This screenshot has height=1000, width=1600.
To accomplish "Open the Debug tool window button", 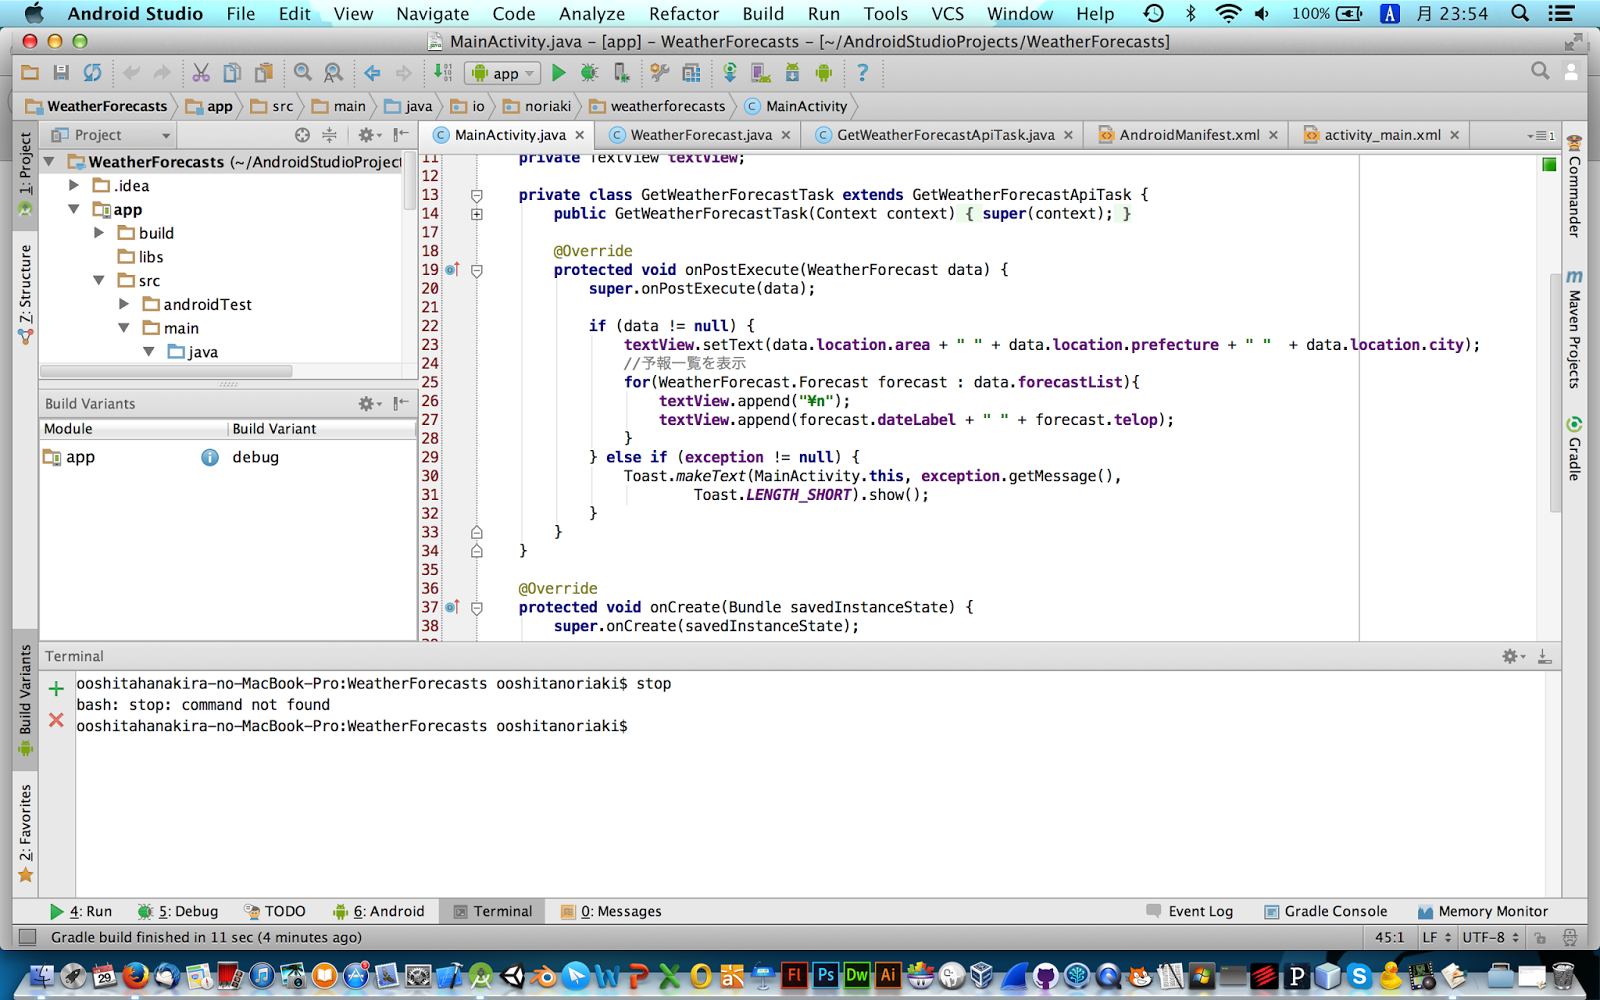I will point(178,911).
